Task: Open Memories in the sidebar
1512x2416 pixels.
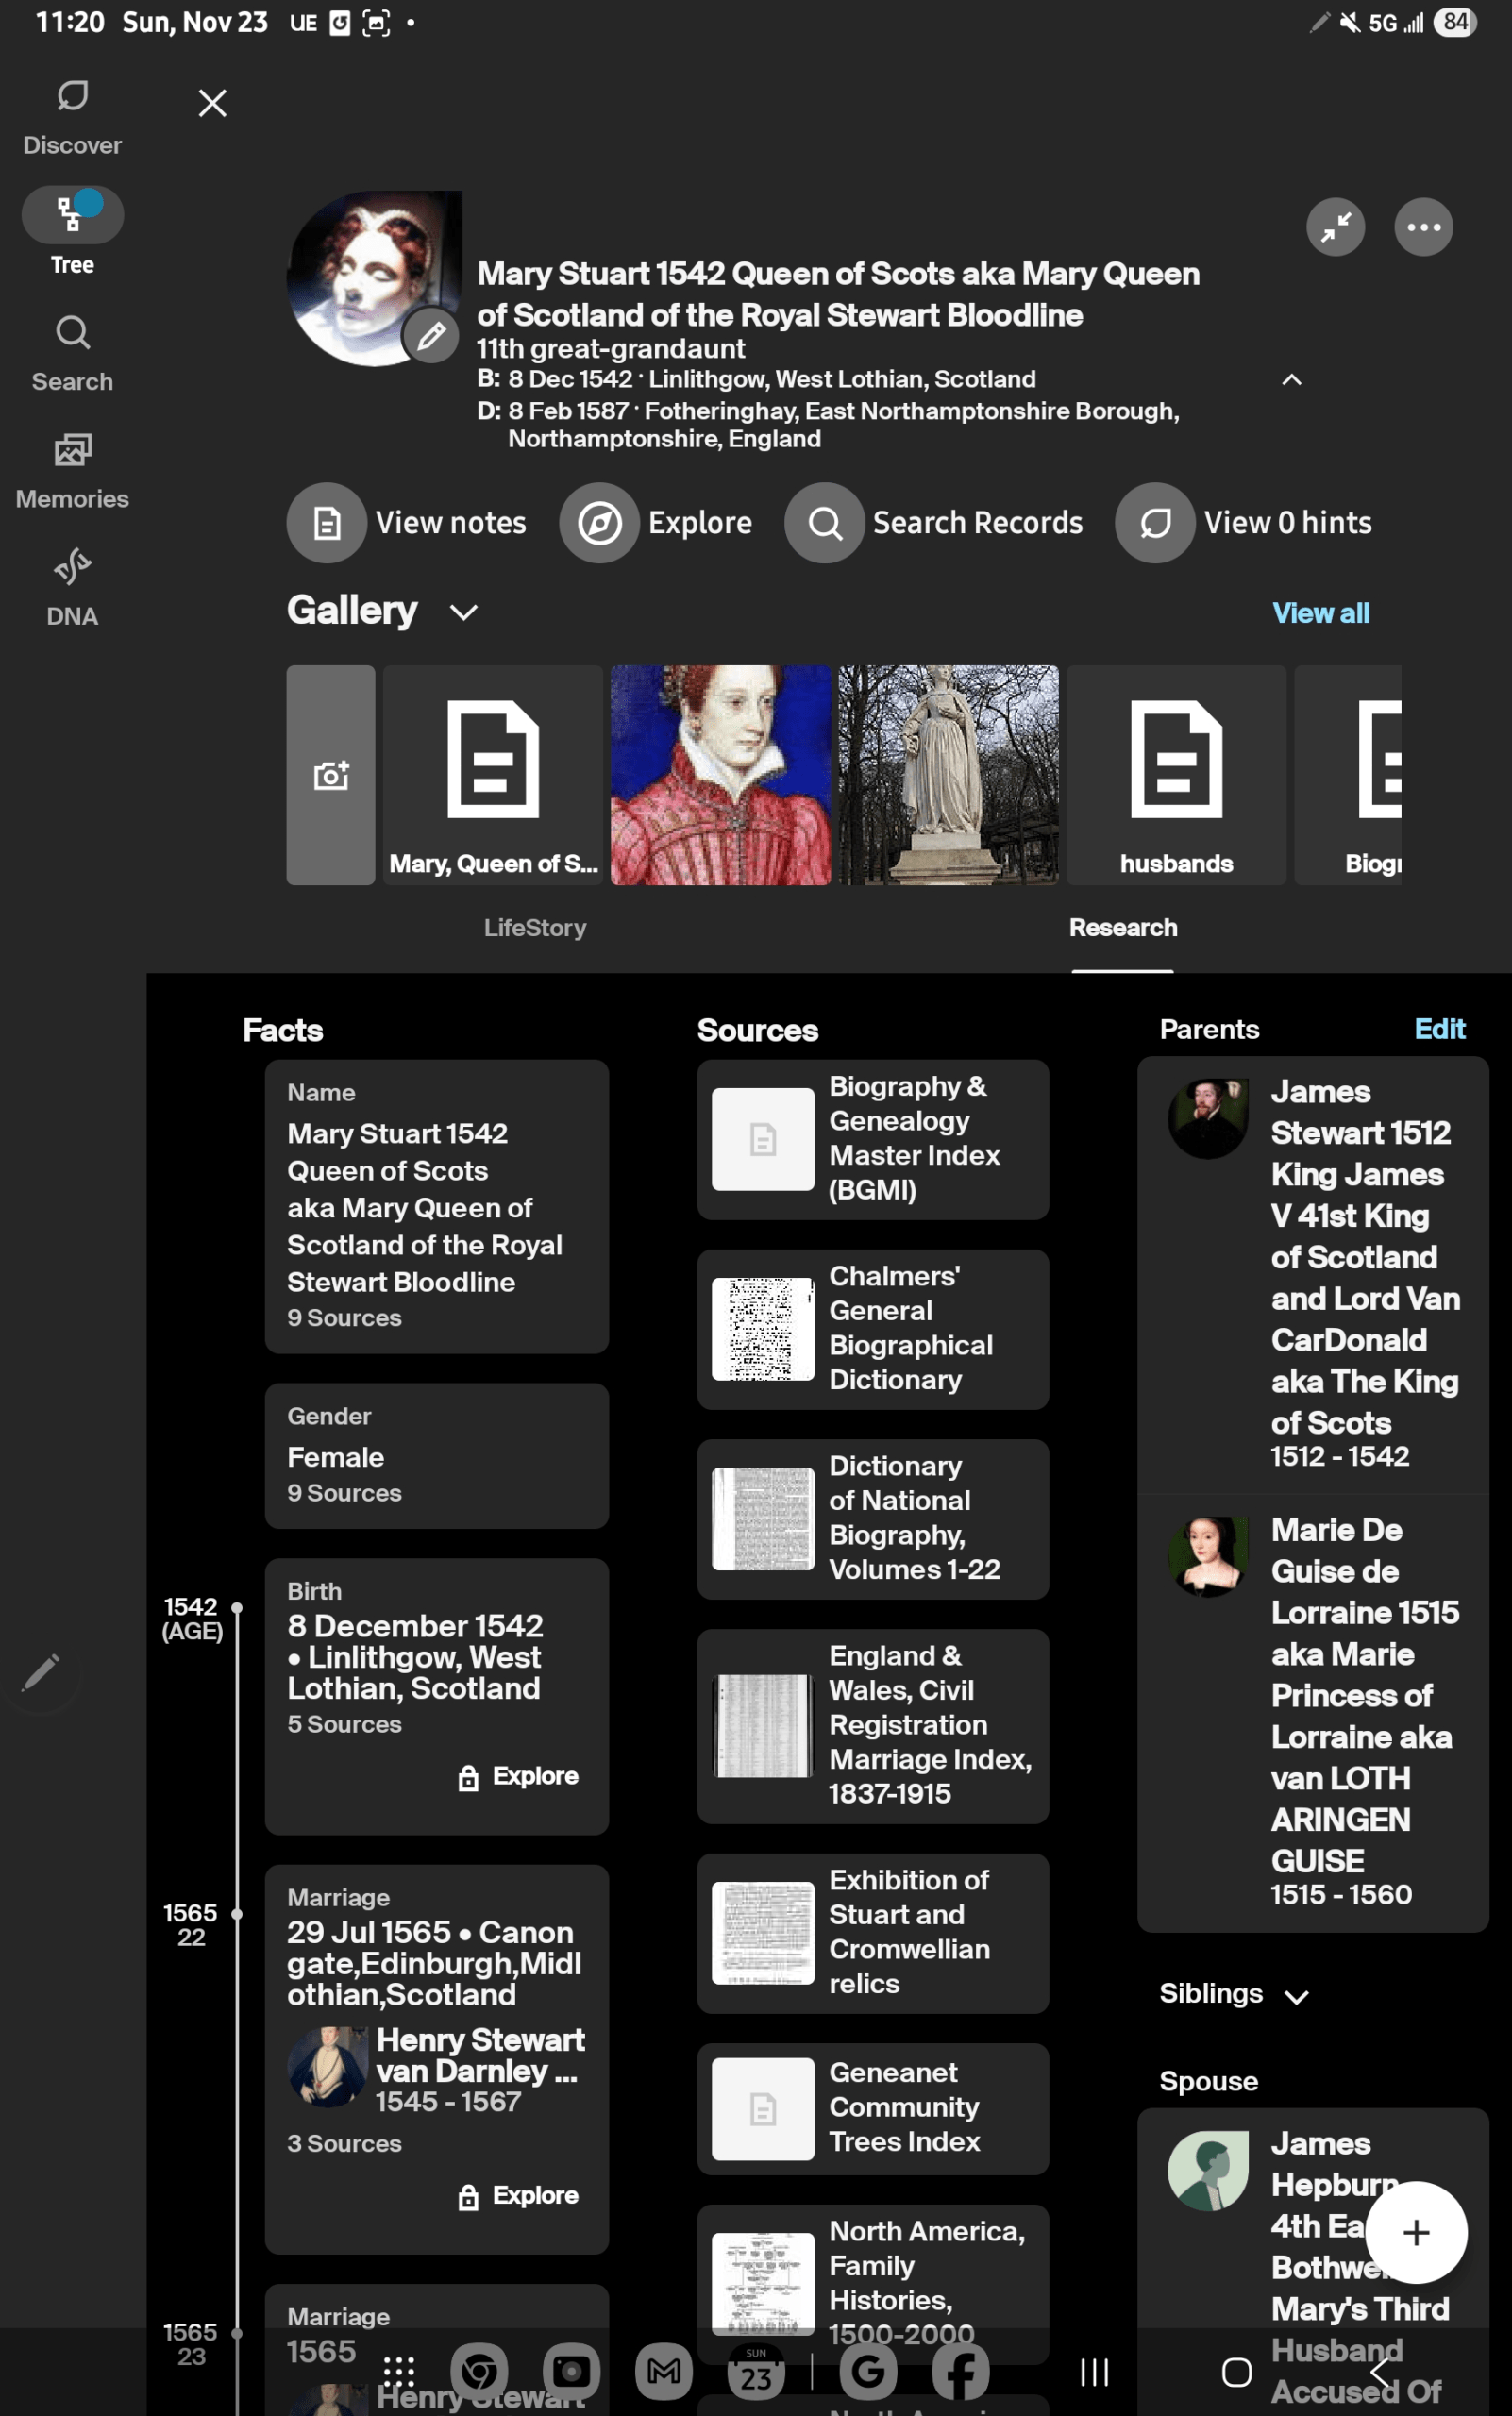Action: [72, 470]
